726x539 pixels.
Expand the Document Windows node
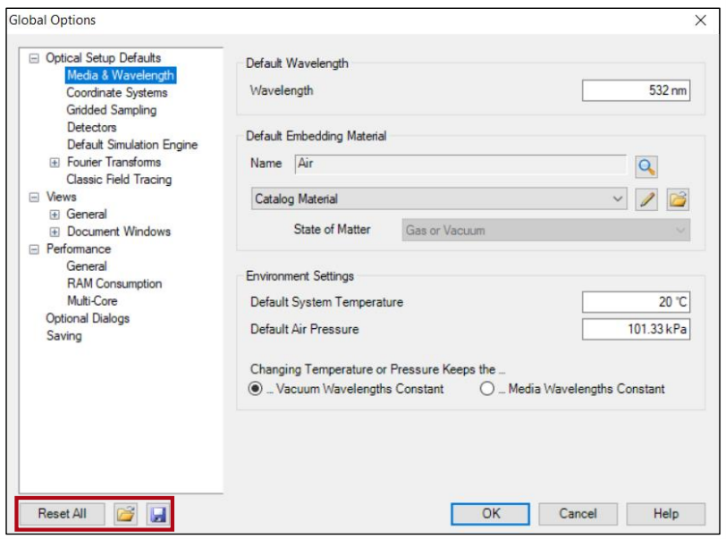55,232
